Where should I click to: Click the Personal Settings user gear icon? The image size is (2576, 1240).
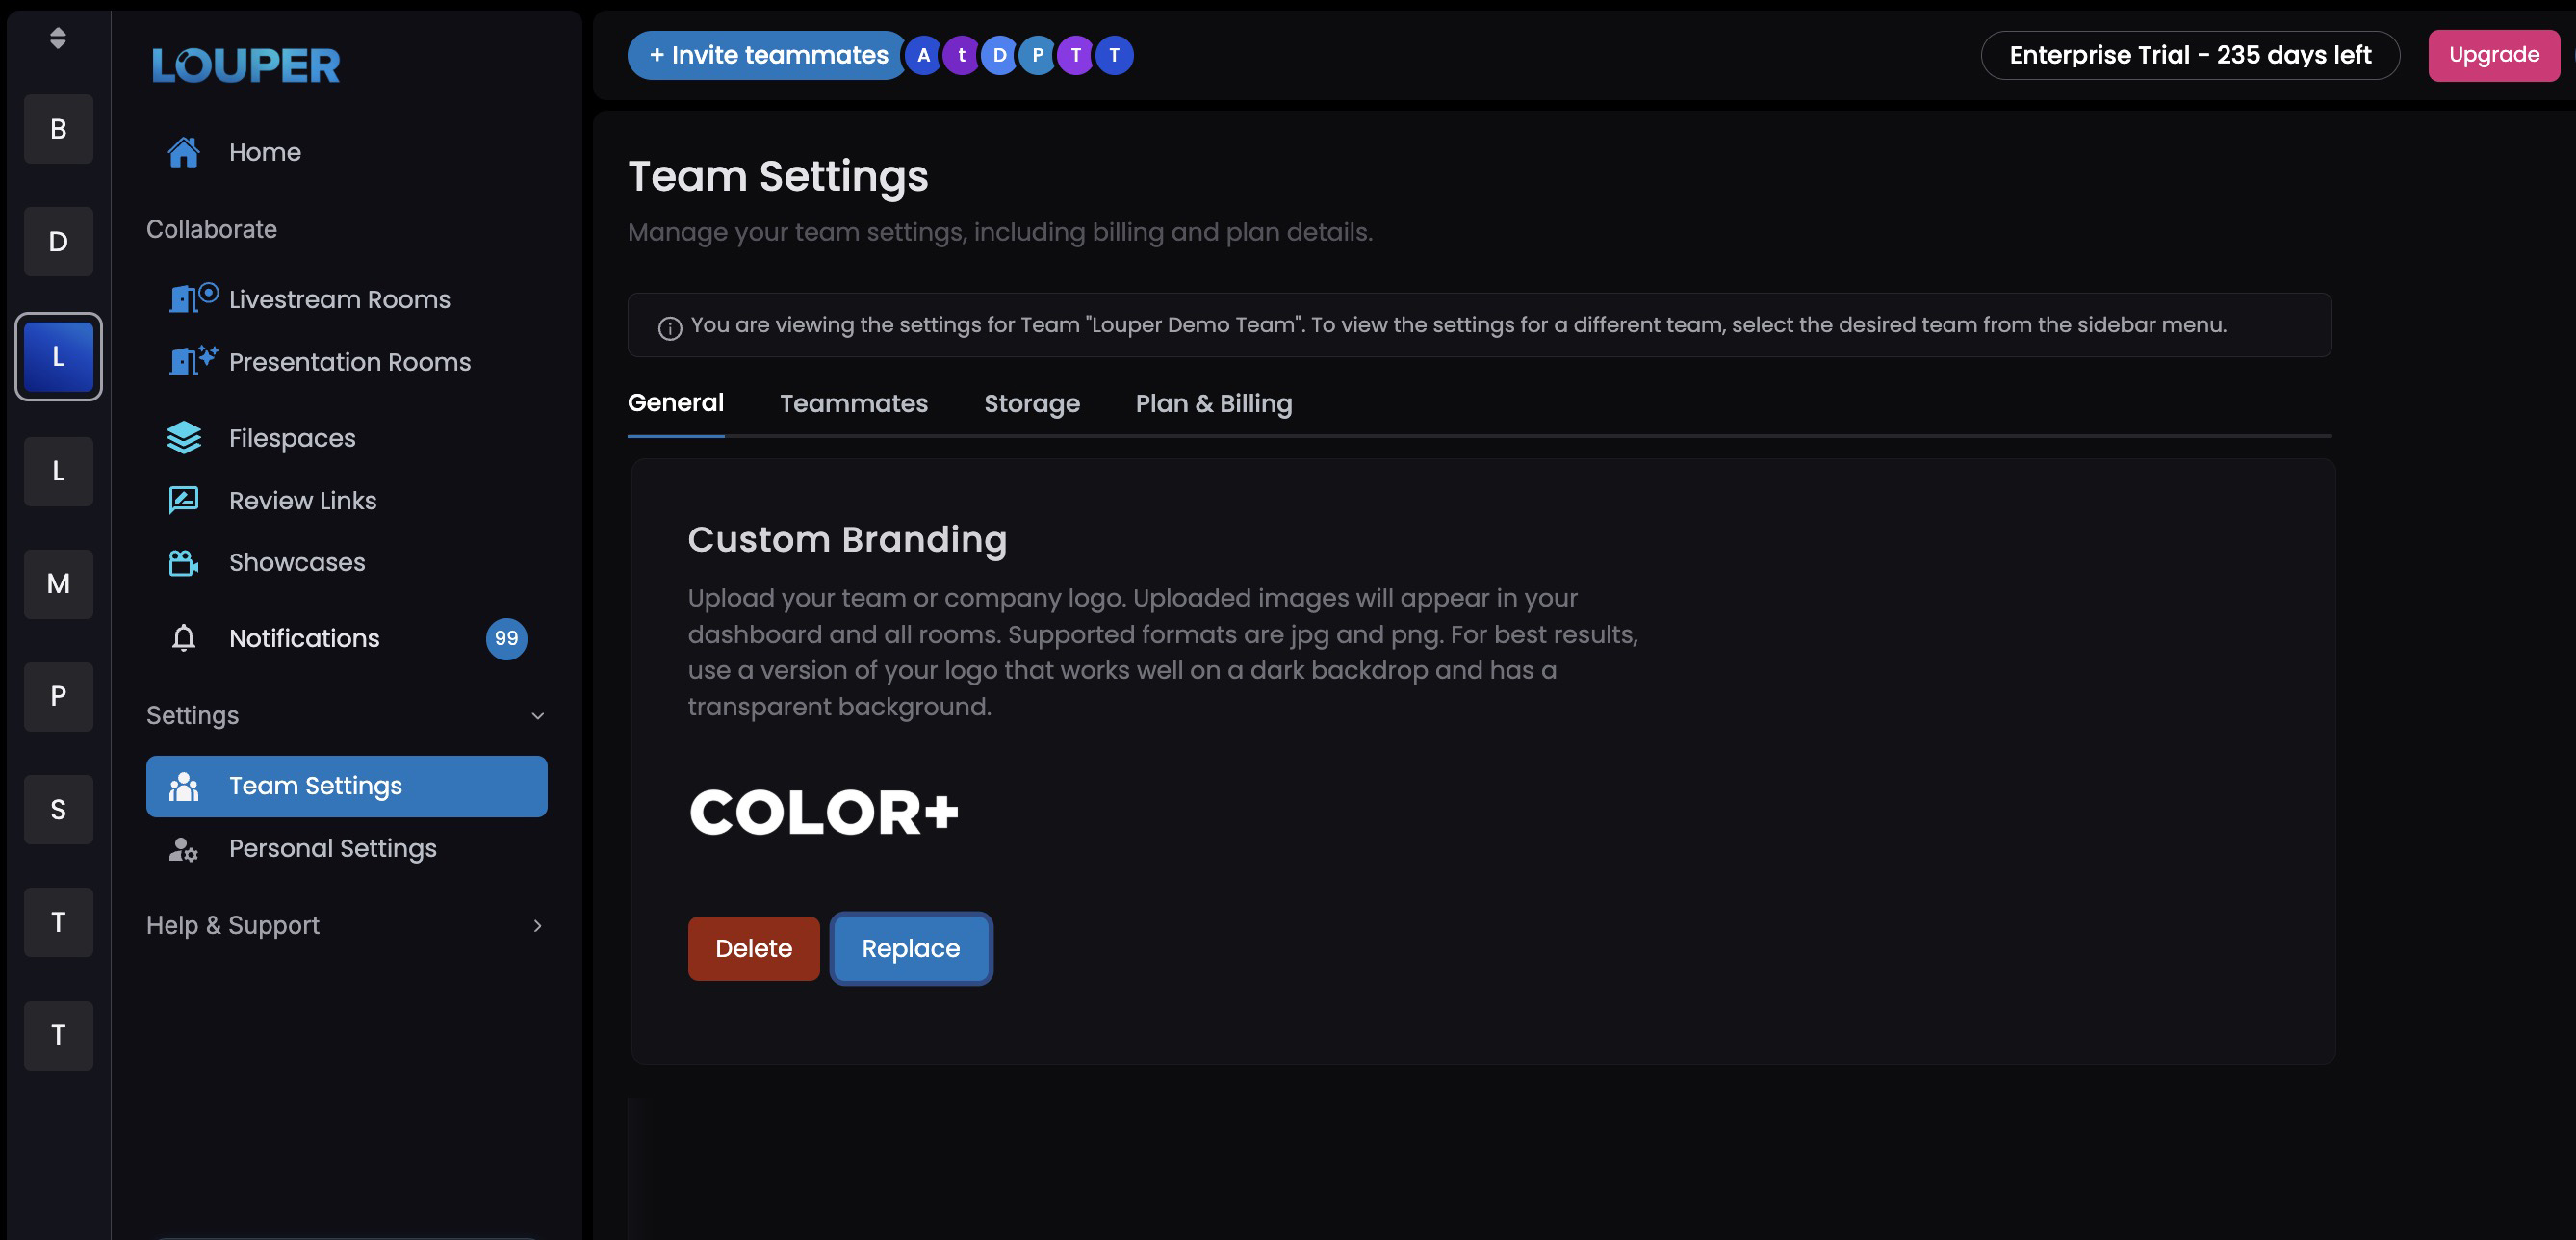(x=184, y=849)
